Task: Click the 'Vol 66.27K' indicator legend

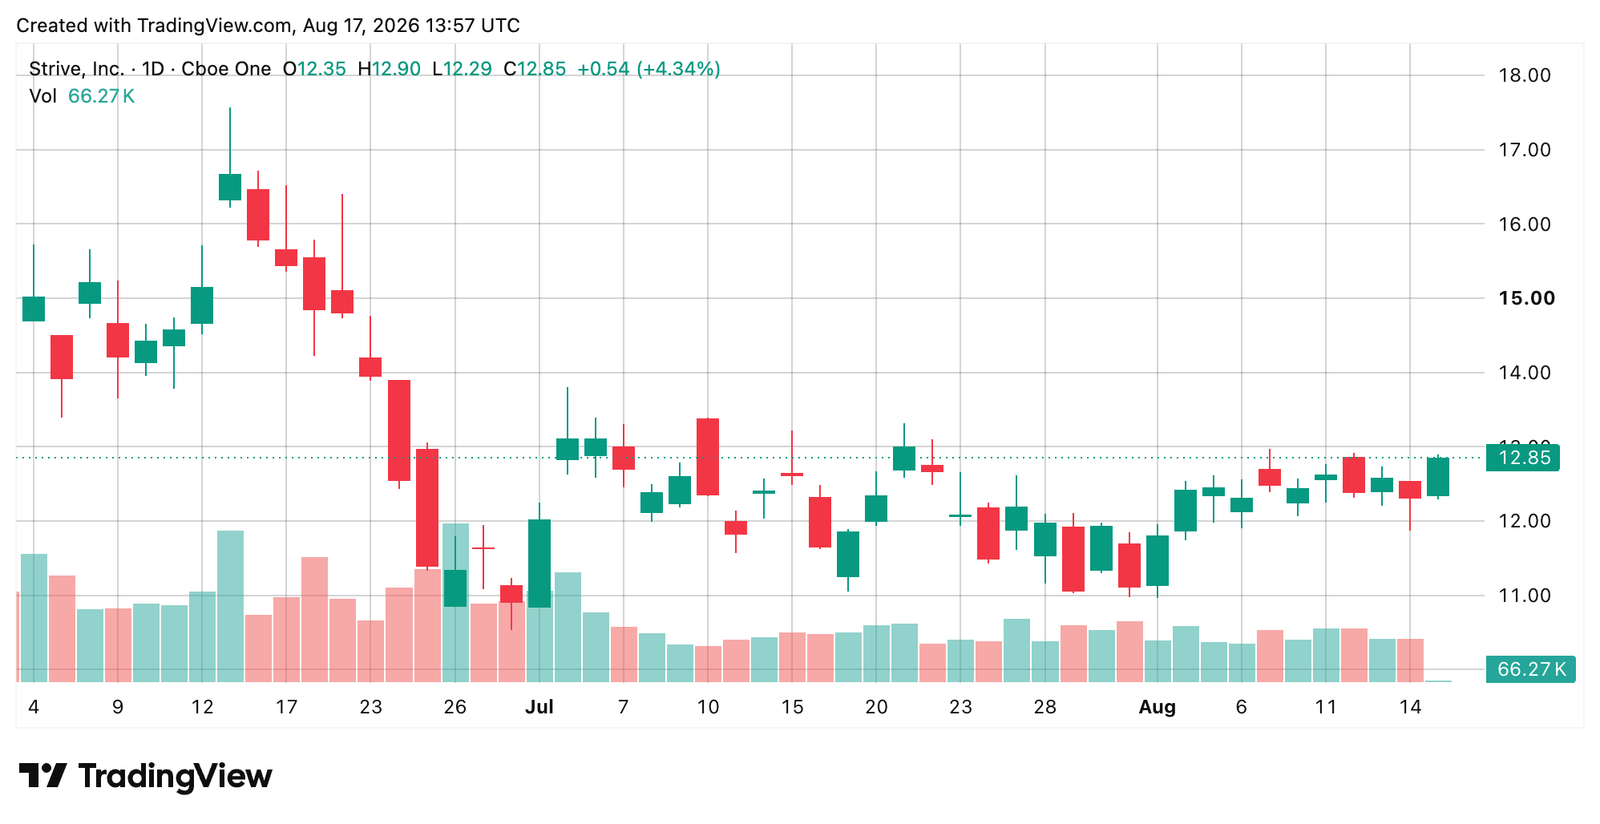Action: (82, 96)
